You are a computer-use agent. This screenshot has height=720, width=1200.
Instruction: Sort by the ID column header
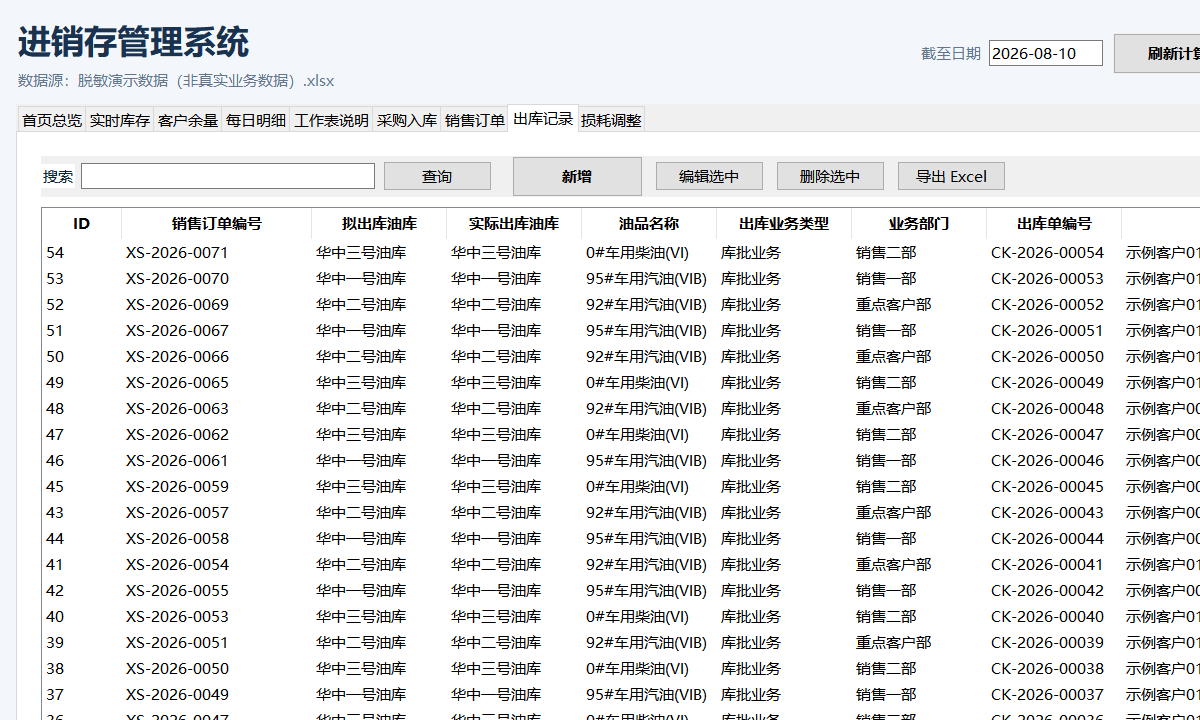coord(82,224)
